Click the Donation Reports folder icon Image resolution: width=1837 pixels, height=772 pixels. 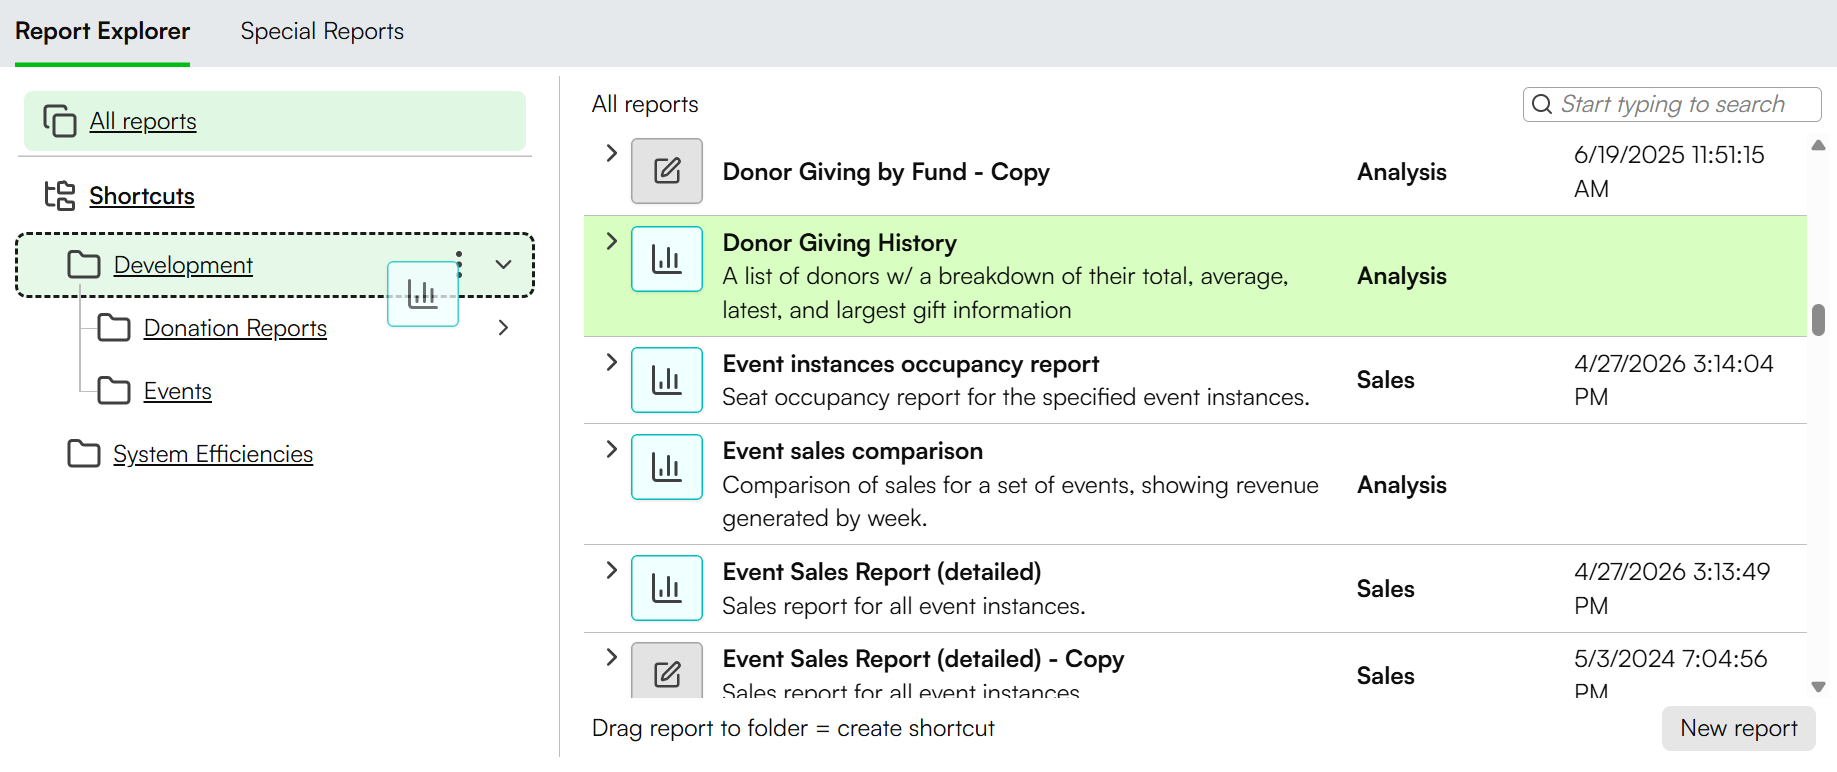pyautogui.click(x=114, y=328)
